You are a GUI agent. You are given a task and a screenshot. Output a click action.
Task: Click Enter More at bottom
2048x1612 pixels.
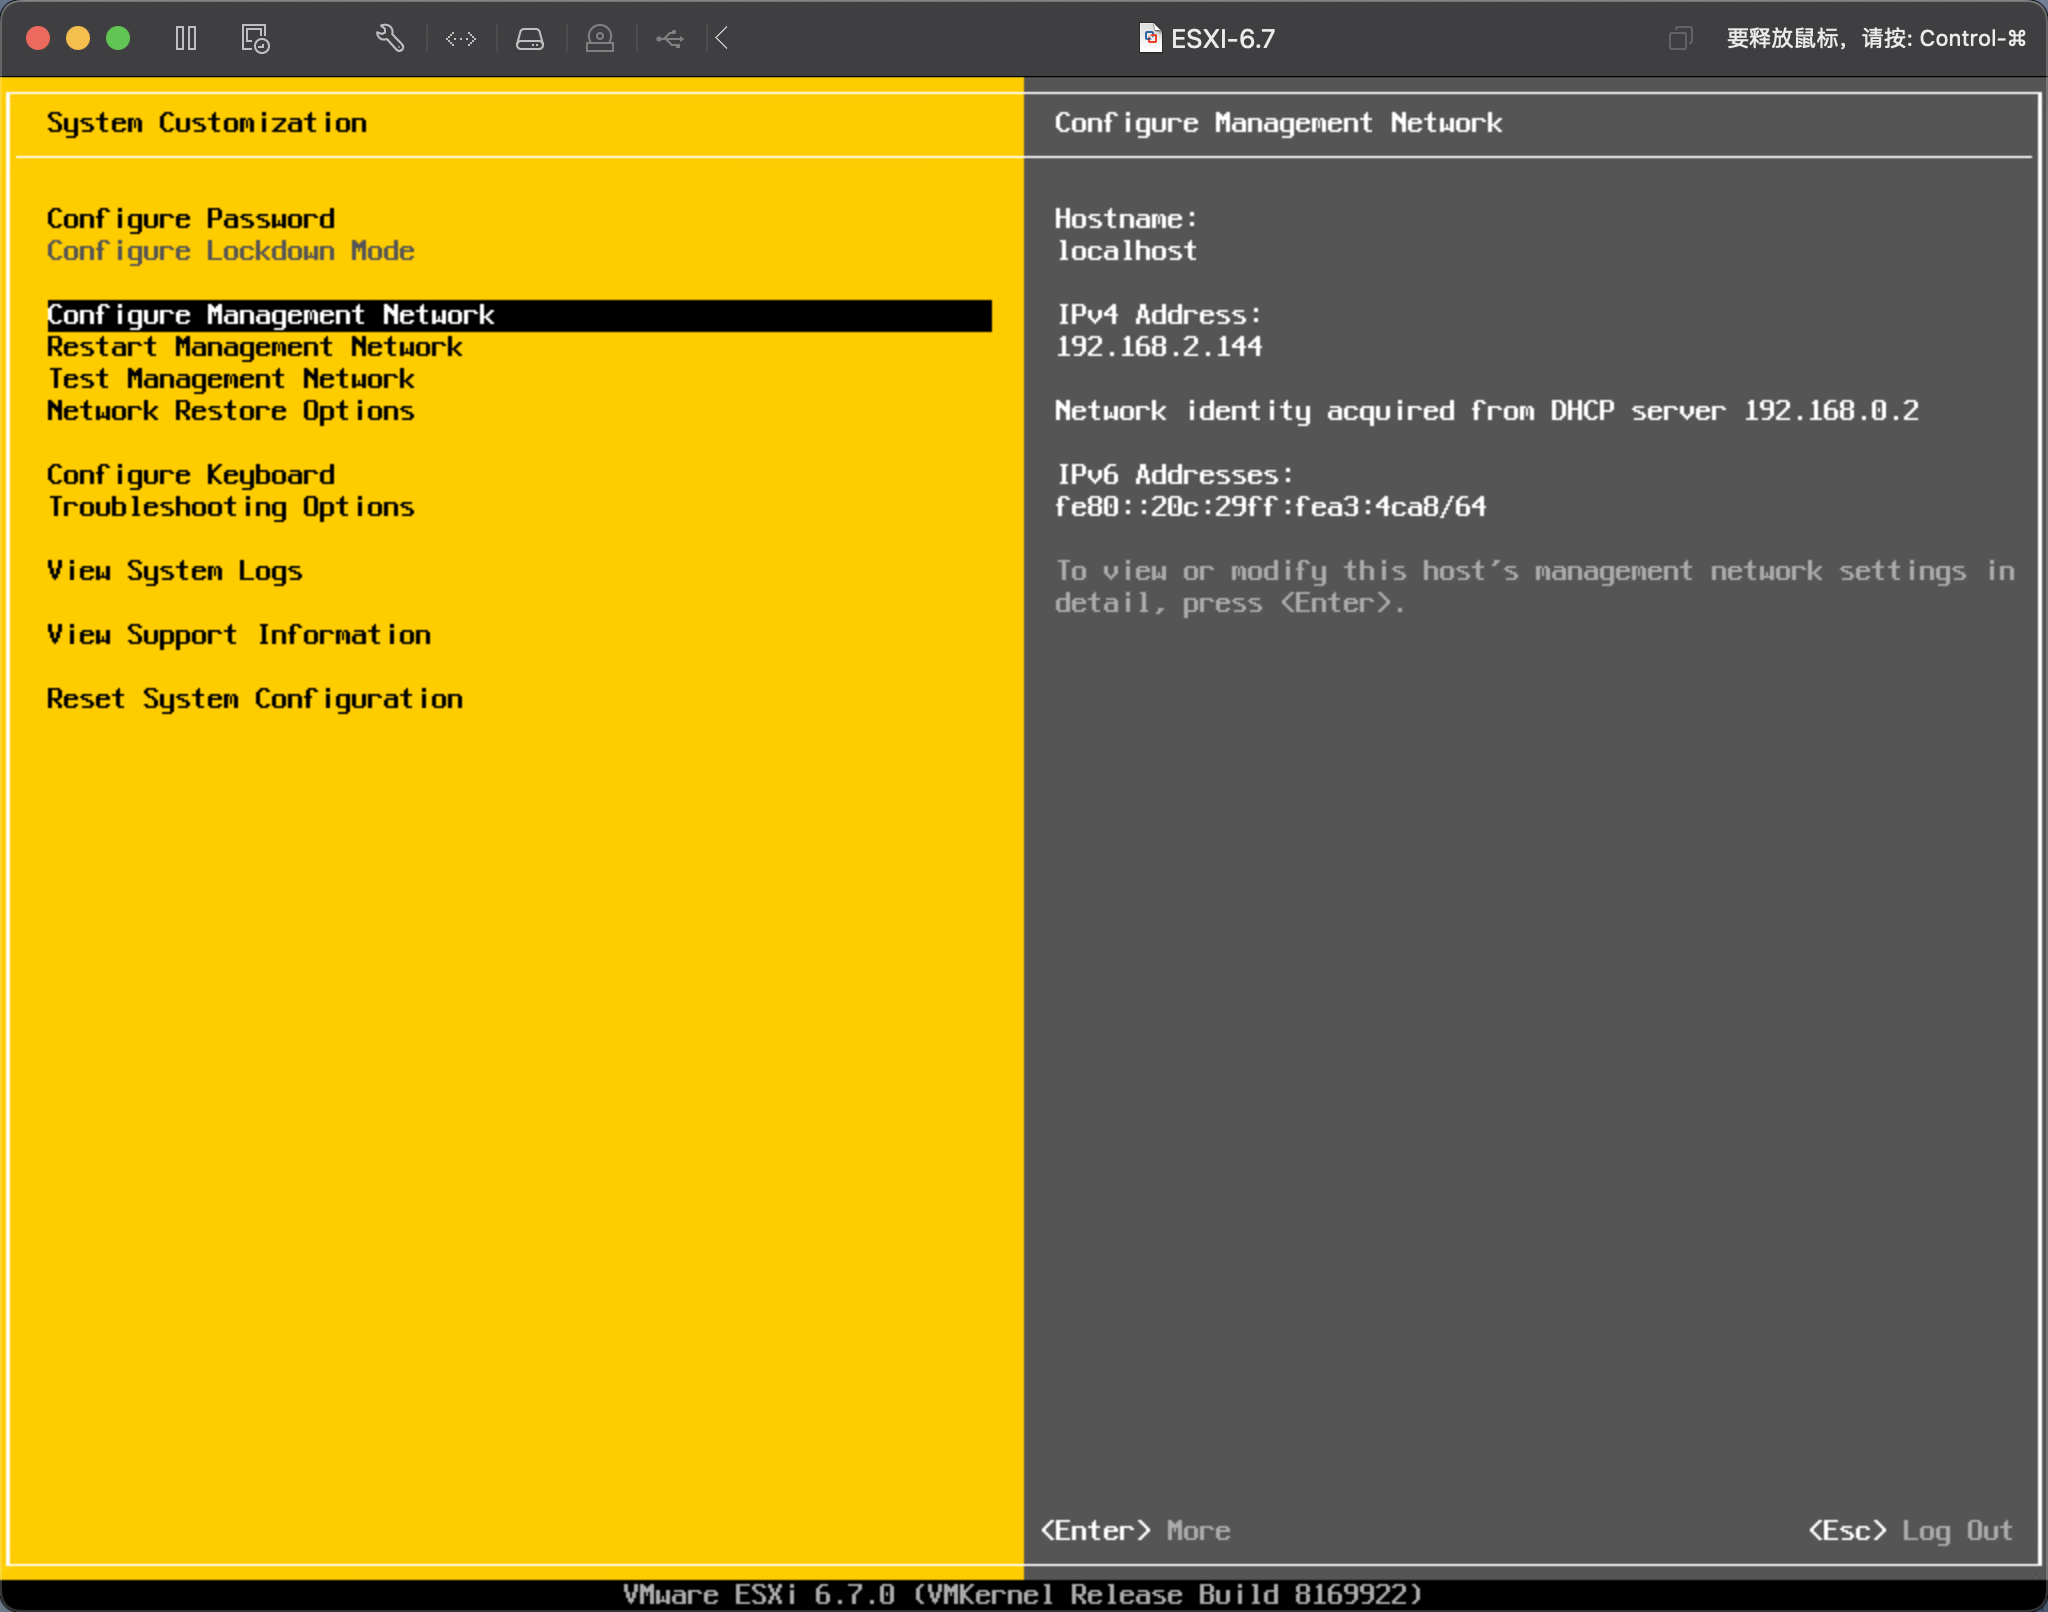(1136, 1530)
